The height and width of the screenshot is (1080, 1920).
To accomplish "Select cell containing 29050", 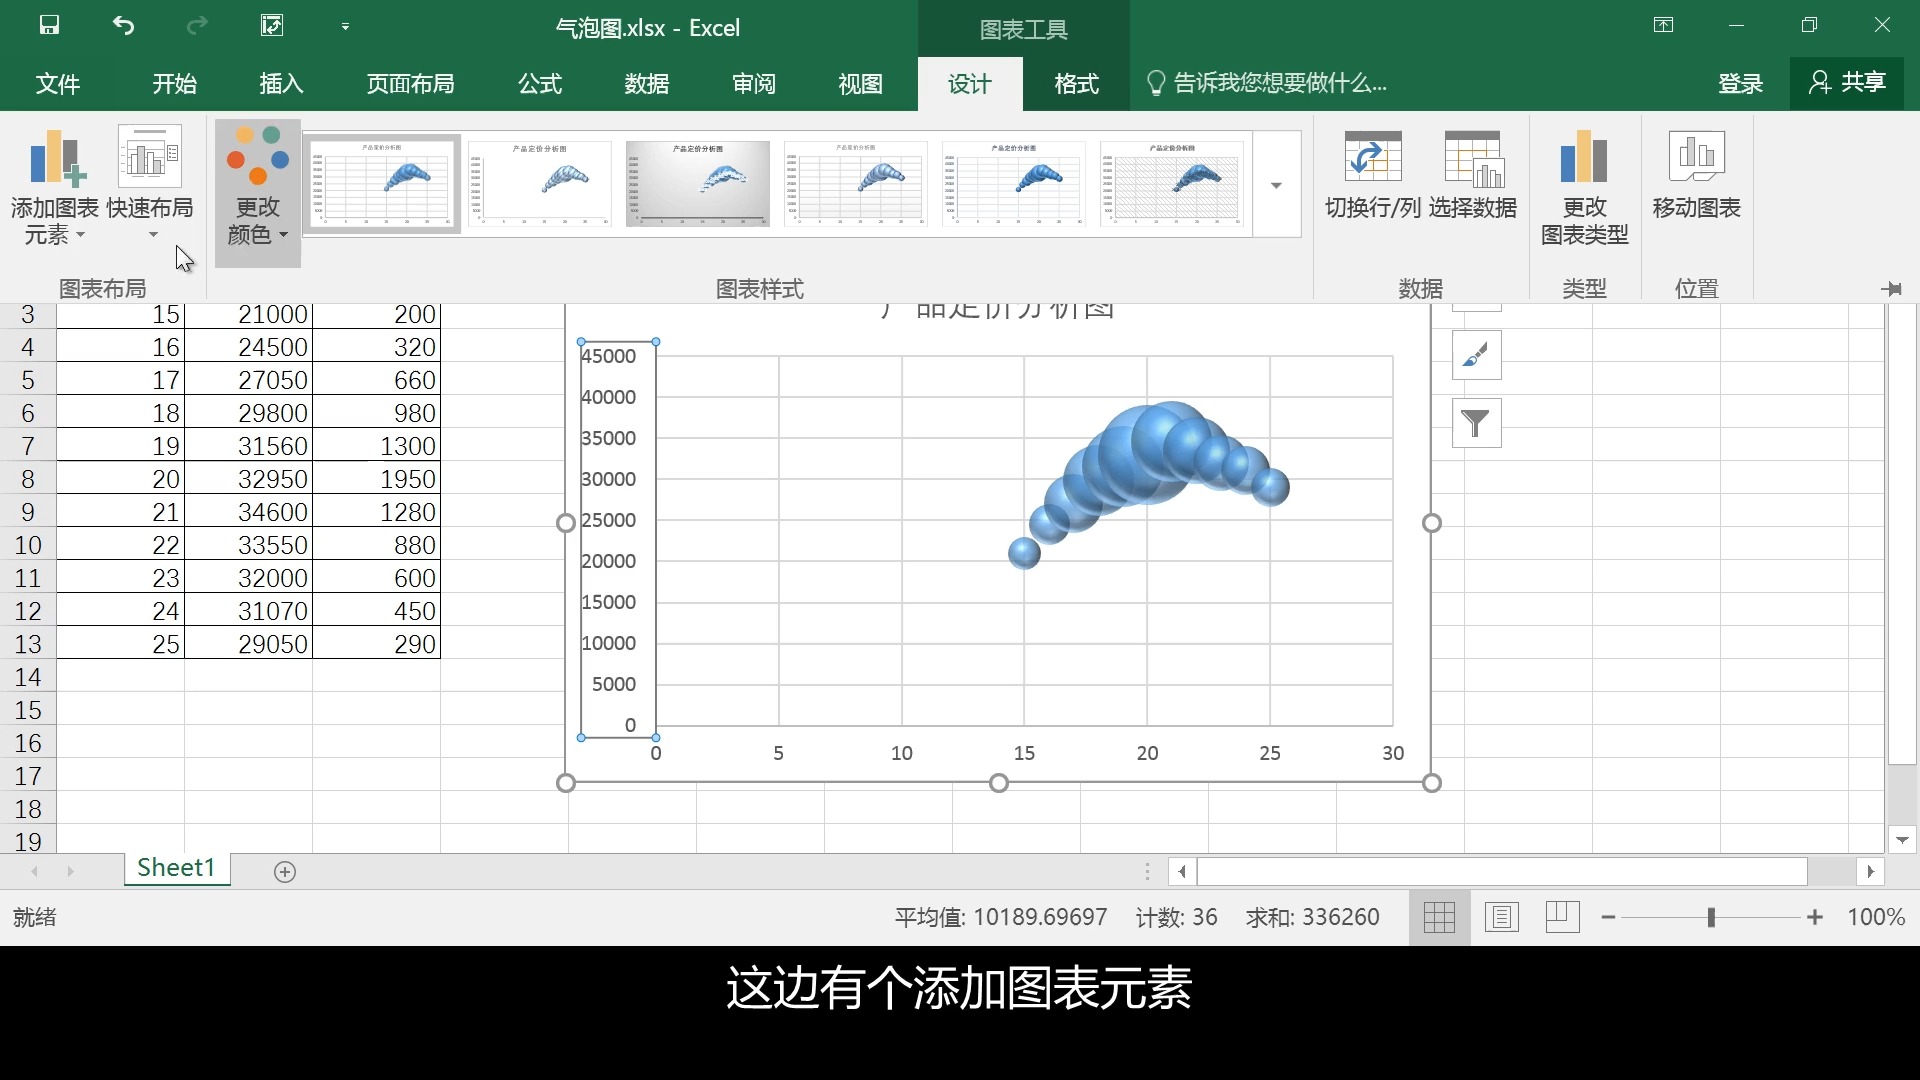I will (x=249, y=644).
